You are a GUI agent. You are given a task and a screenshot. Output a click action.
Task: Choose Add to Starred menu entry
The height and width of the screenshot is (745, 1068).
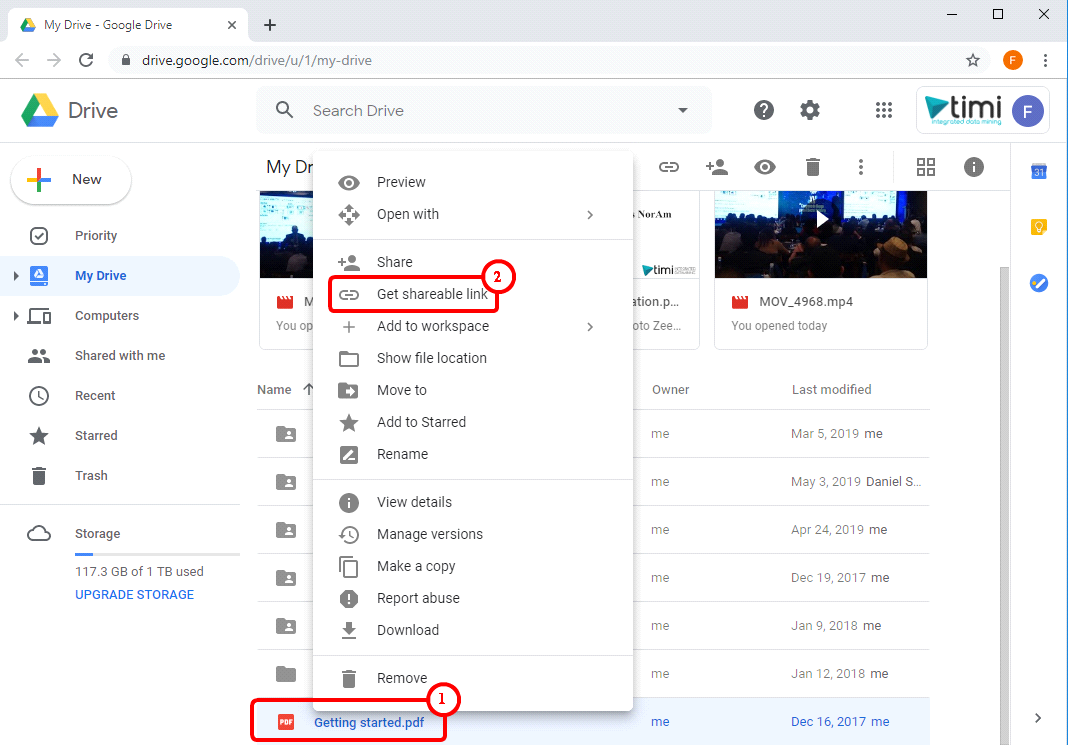[473, 422]
